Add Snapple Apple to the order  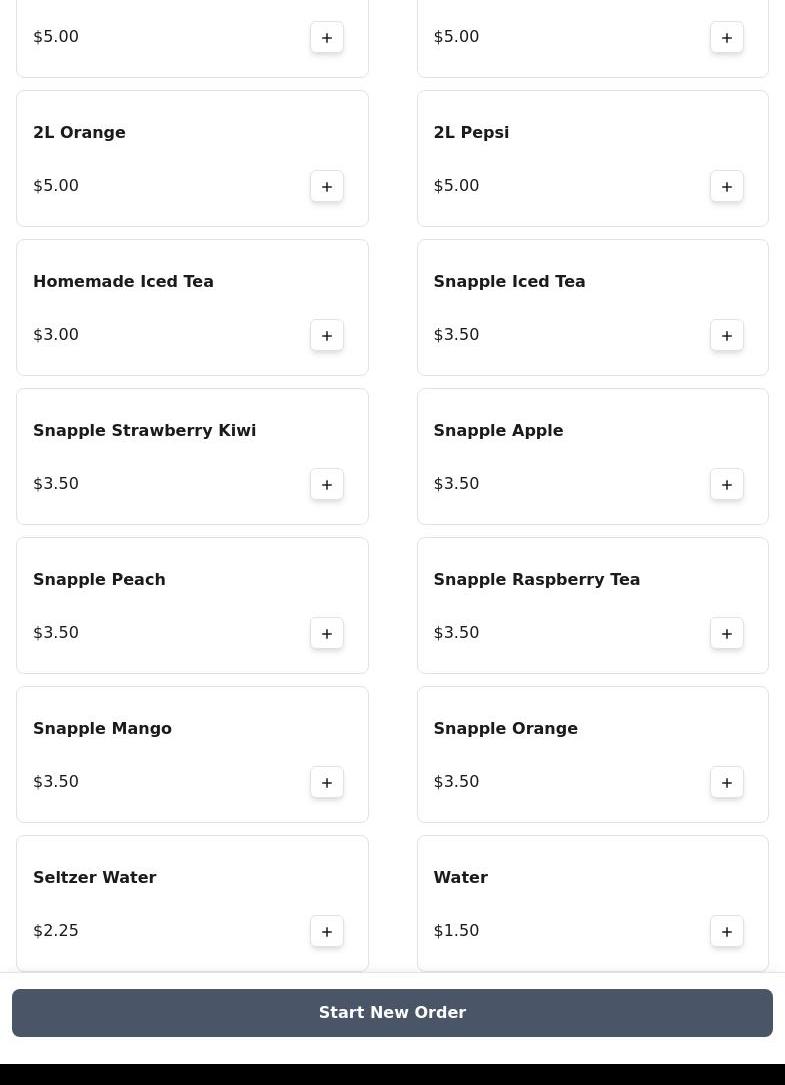727,484
